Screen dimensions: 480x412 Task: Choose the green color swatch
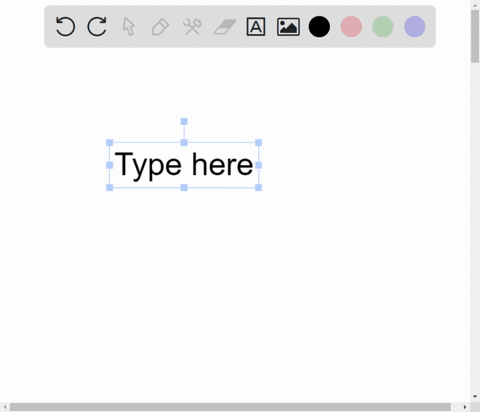(383, 26)
